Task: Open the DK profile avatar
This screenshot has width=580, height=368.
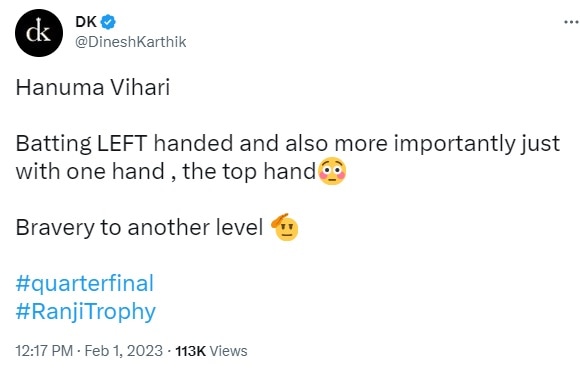Action: (39, 33)
